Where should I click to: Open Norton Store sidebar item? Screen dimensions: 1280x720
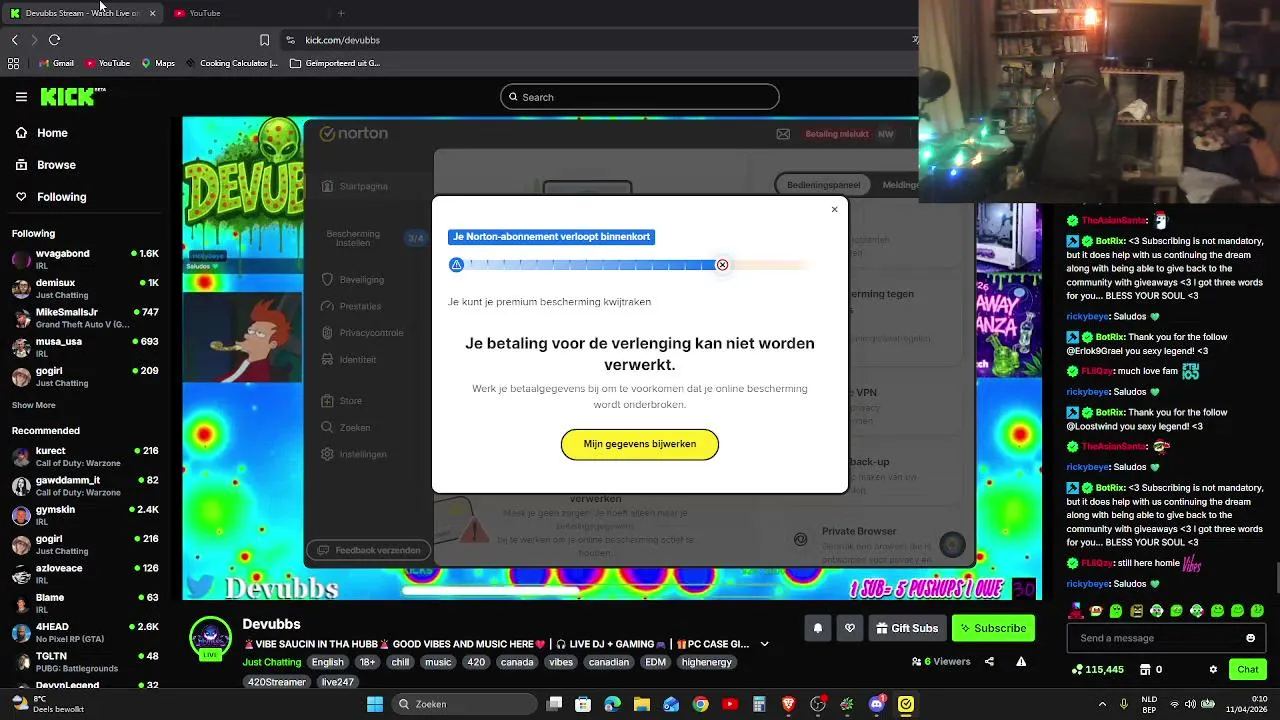point(342,401)
